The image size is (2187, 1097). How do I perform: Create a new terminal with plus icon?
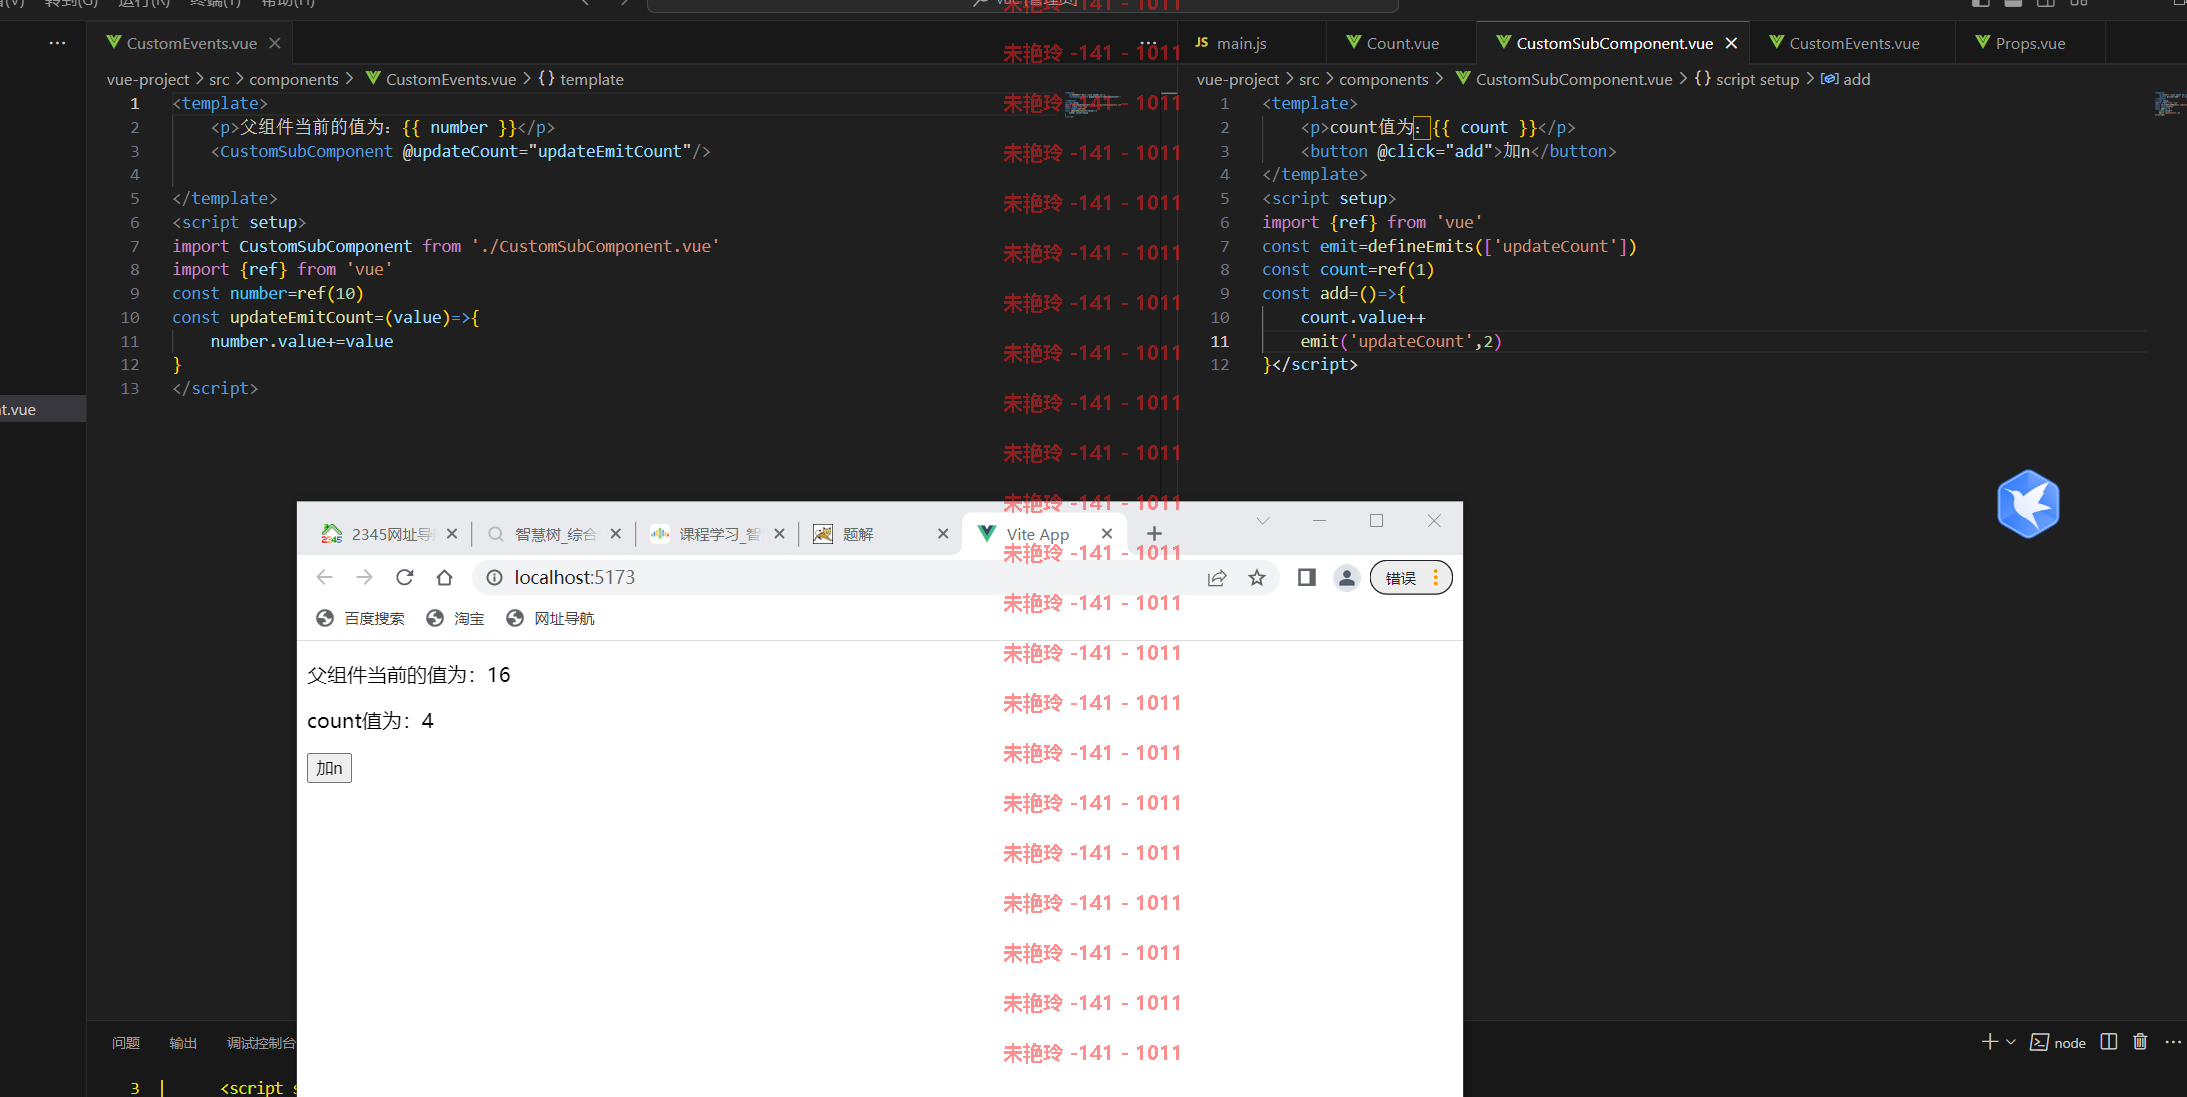pyautogui.click(x=1990, y=1042)
